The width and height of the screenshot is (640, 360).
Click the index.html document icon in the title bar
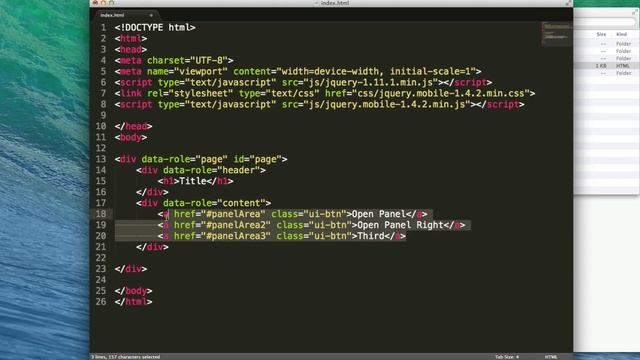(x=316, y=3)
